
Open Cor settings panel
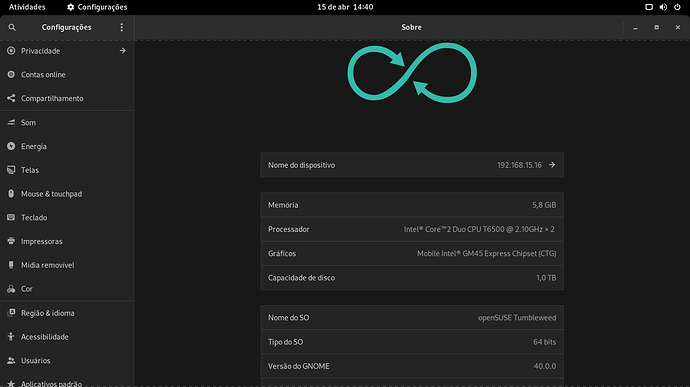point(67,289)
